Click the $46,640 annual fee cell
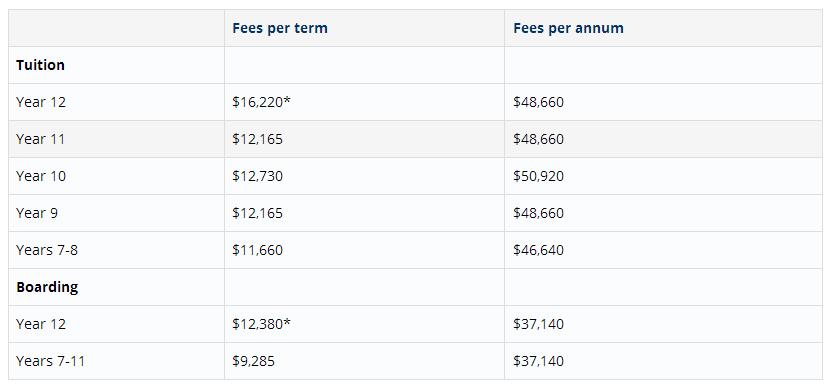This screenshot has width=833, height=387. 538,250
